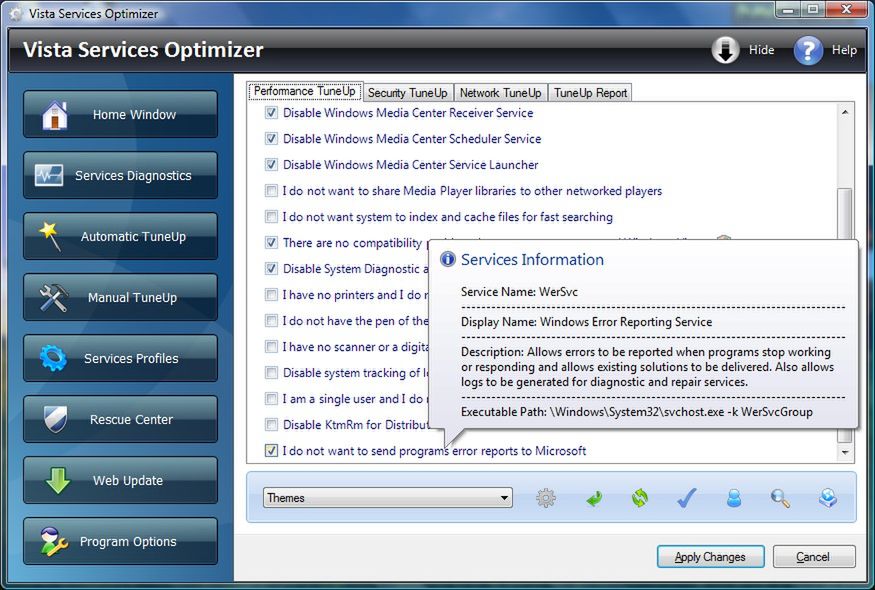Switch to the Security TuneUp tab
Image resolution: width=875 pixels, height=590 pixels.
[x=407, y=93]
